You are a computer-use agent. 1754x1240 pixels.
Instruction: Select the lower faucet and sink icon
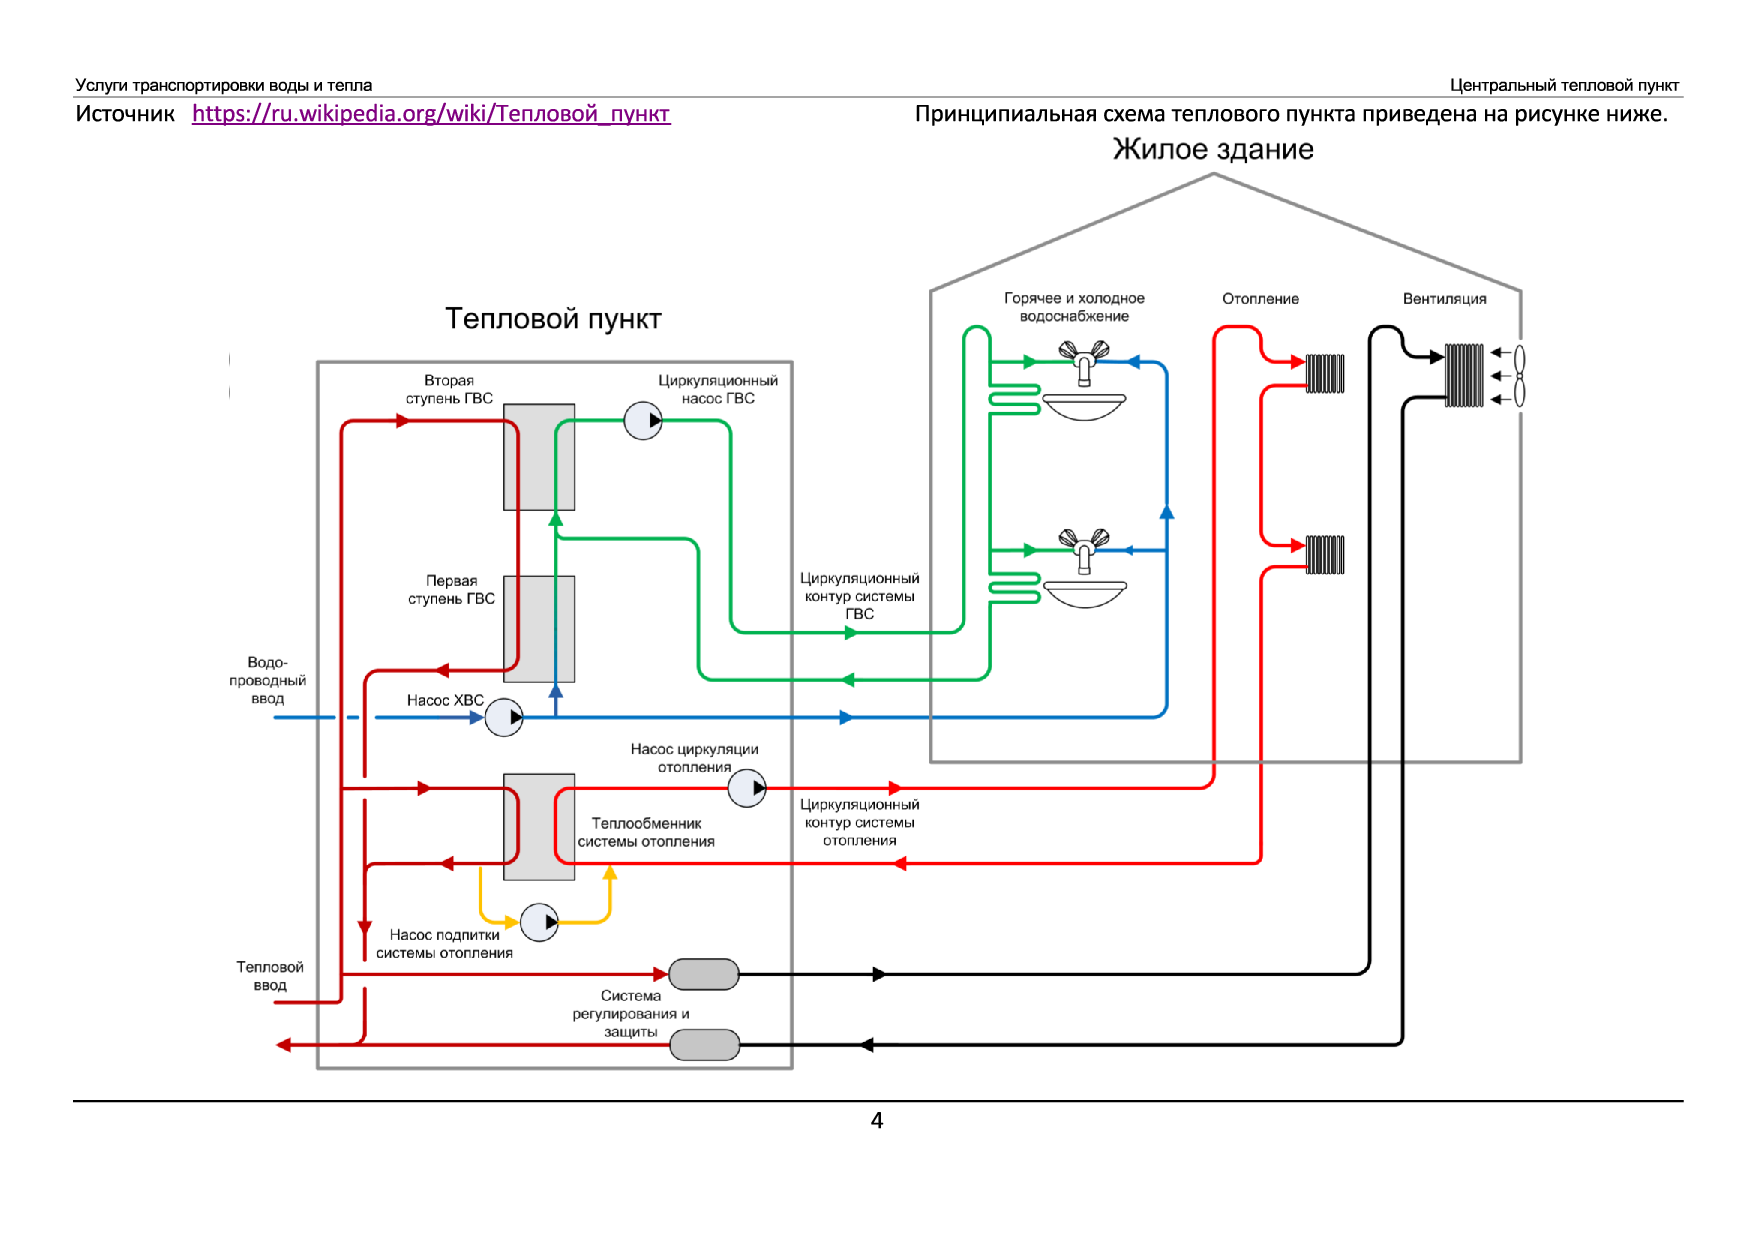click(1084, 569)
